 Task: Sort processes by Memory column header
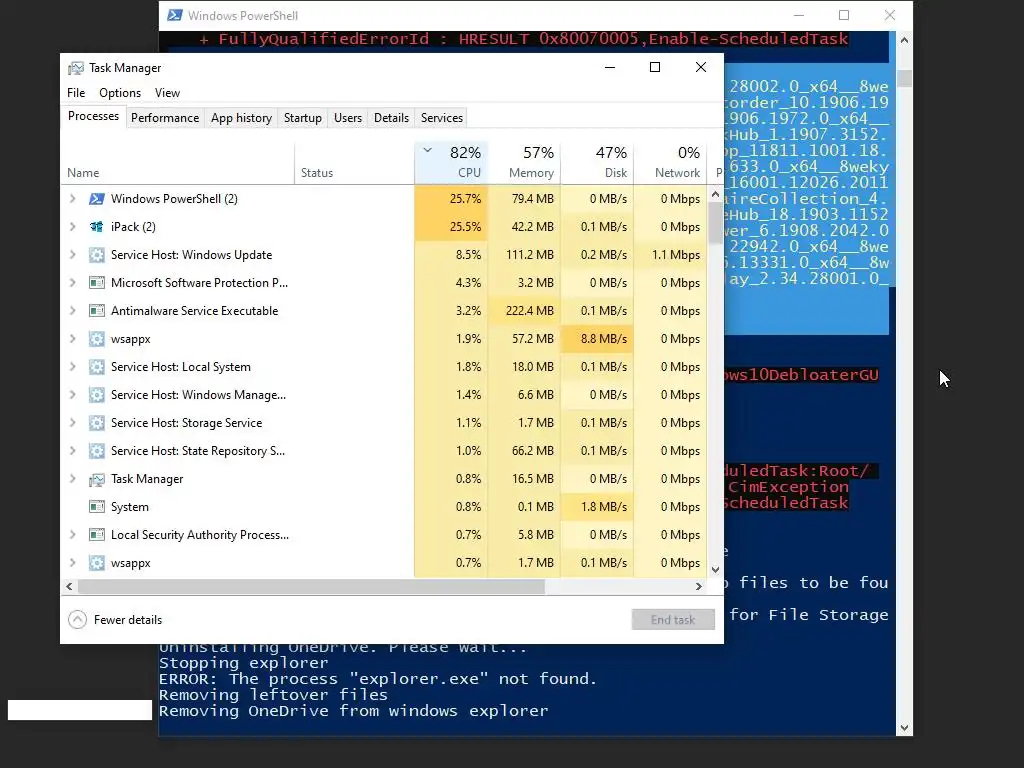pos(524,162)
